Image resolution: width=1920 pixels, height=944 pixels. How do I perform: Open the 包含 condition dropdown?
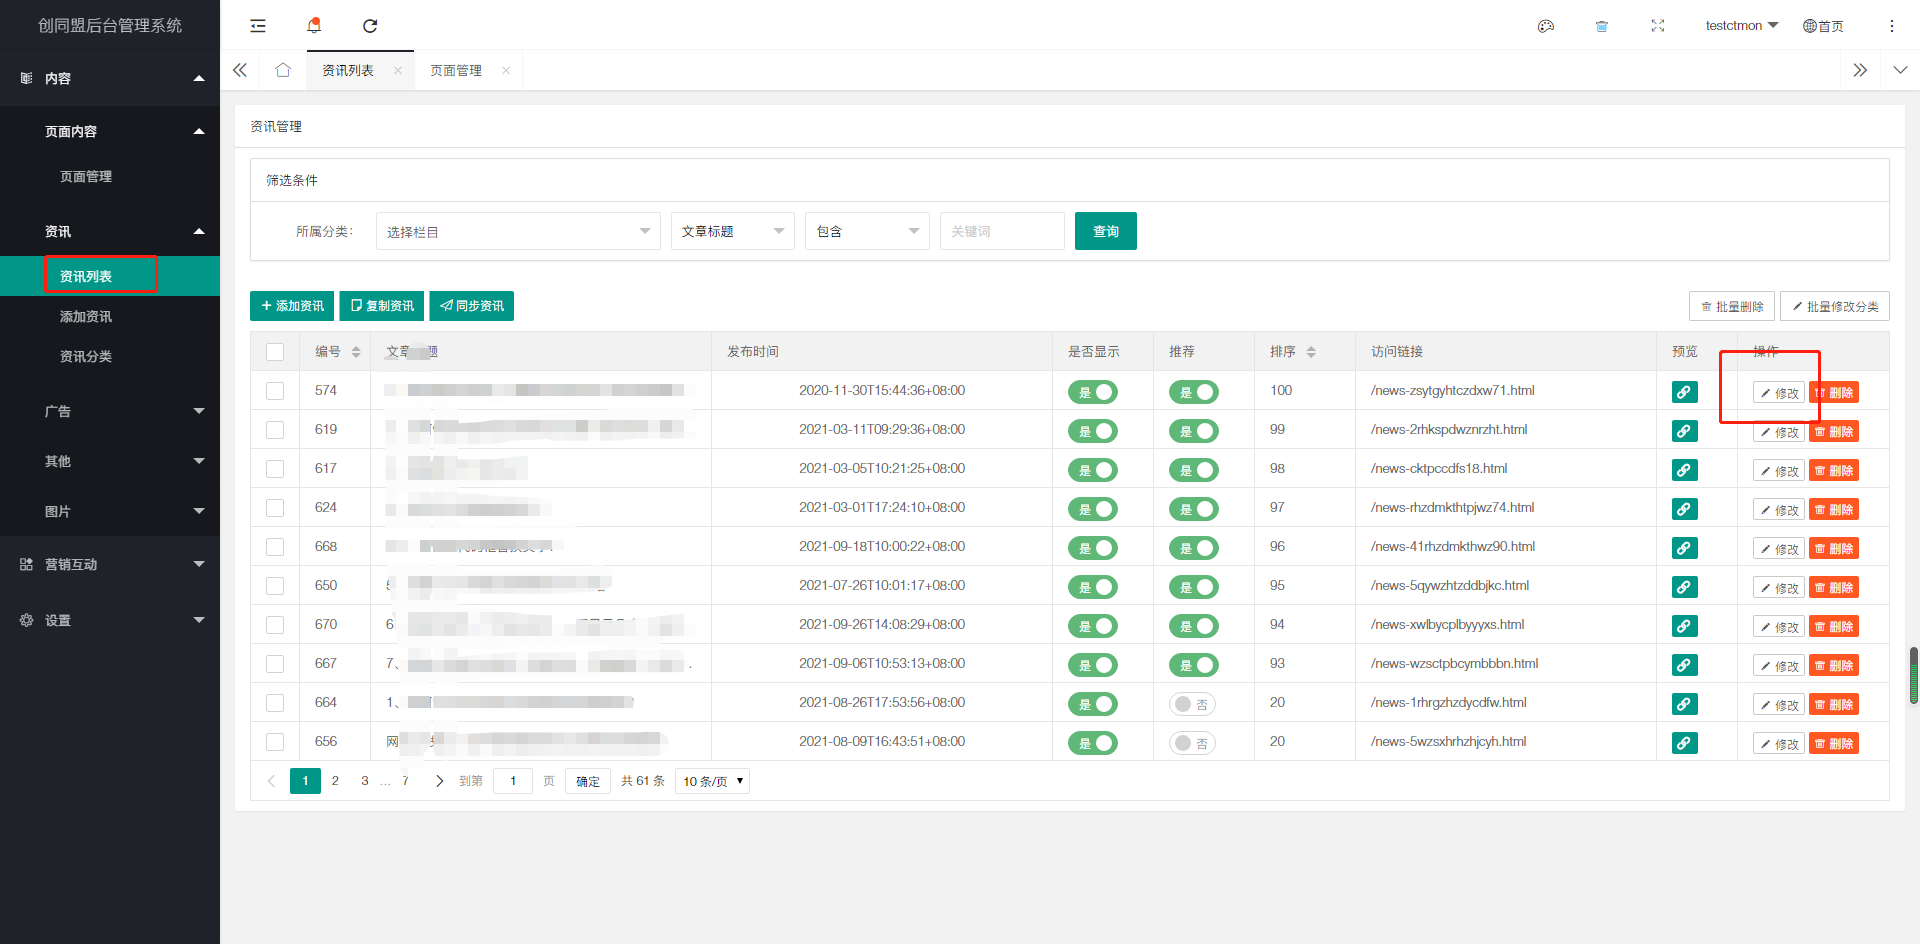coord(867,231)
